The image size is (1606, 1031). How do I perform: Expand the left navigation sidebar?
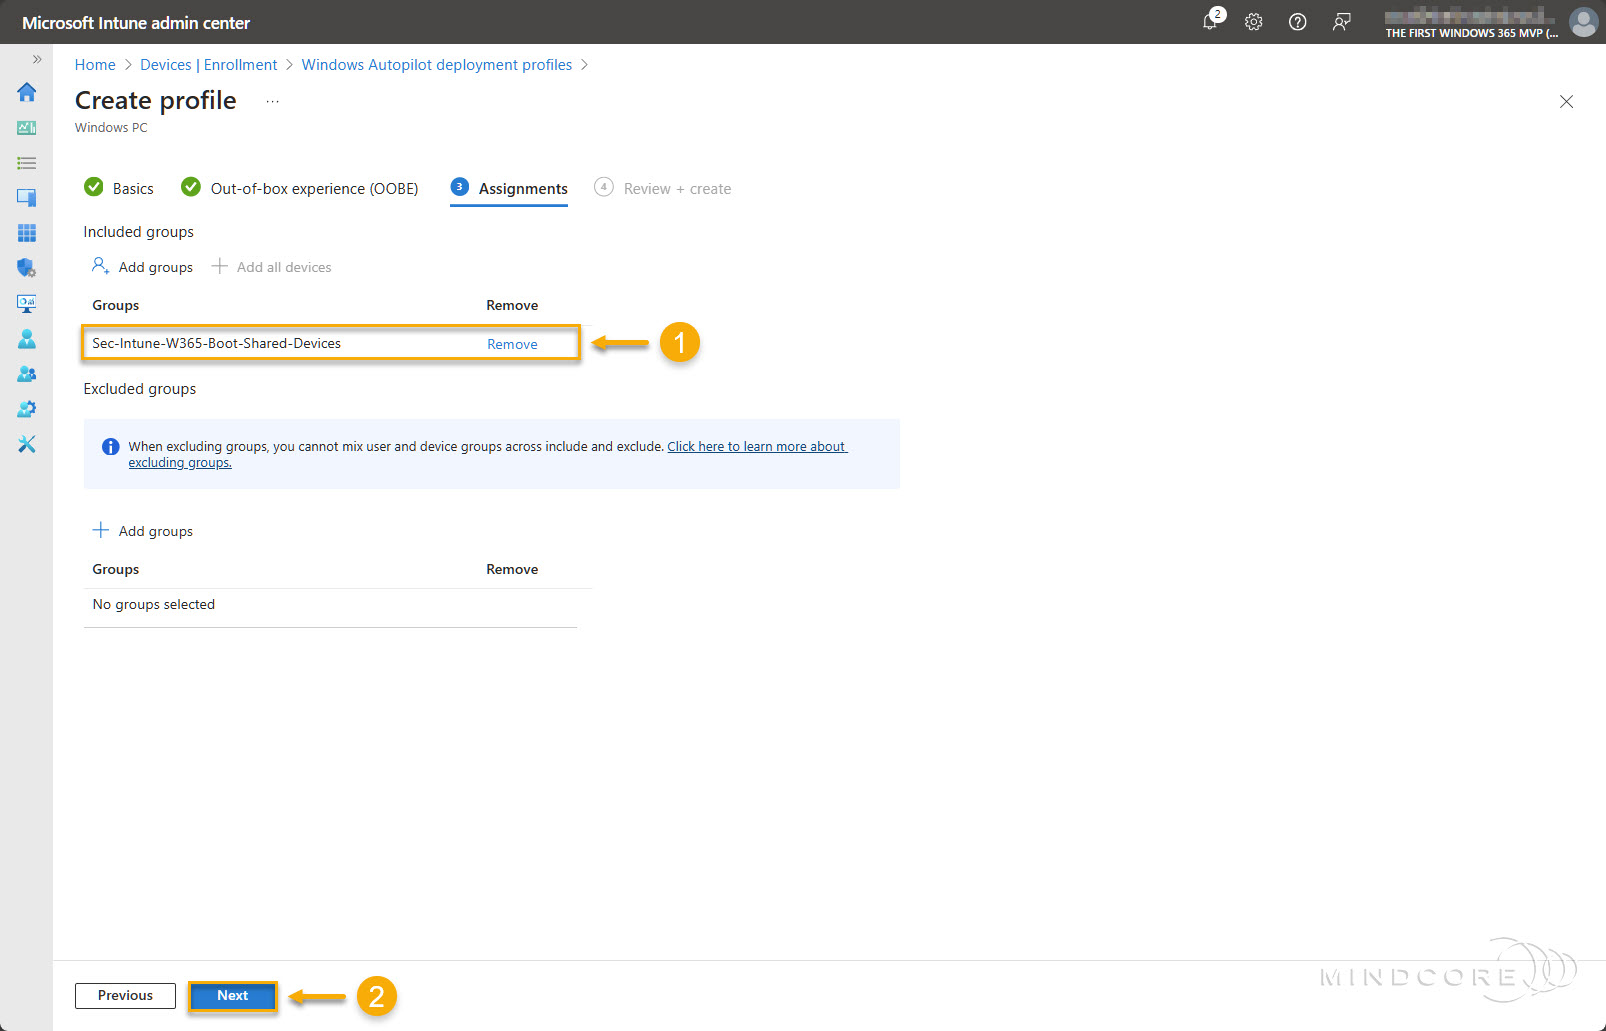point(37,60)
